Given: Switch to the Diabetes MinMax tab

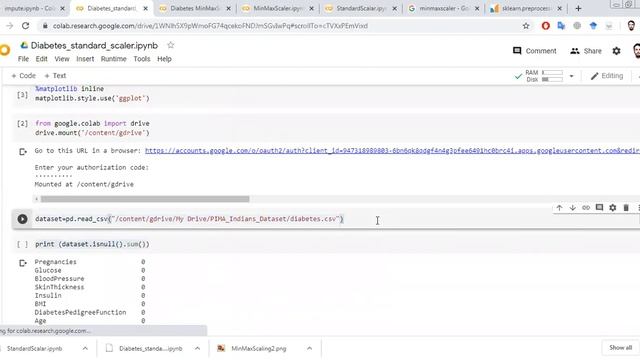Looking at the screenshot, I should (194, 8).
